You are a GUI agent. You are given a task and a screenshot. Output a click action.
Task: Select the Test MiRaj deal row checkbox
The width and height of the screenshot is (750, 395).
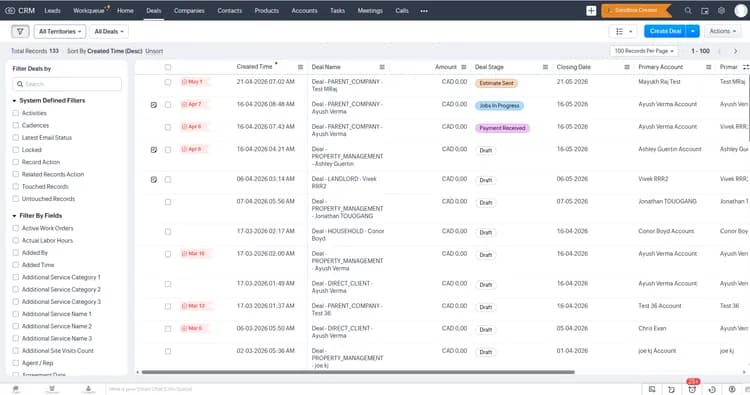pyautogui.click(x=168, y=82)
